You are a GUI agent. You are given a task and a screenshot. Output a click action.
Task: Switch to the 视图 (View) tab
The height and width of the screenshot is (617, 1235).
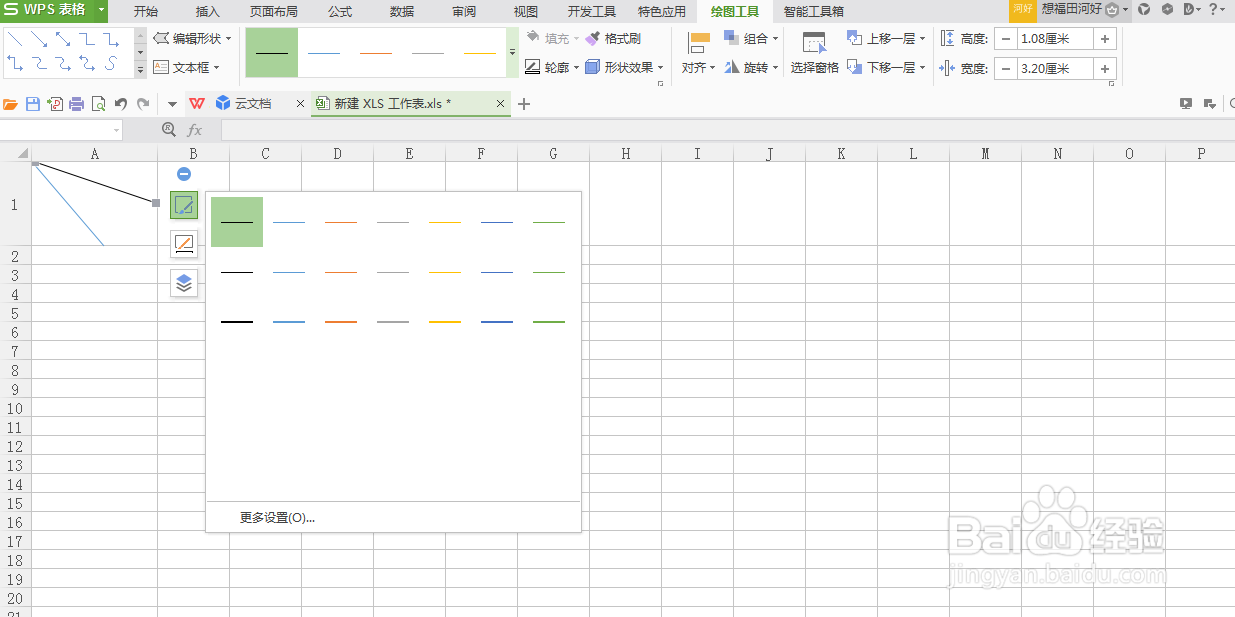[x=526, y=12]
